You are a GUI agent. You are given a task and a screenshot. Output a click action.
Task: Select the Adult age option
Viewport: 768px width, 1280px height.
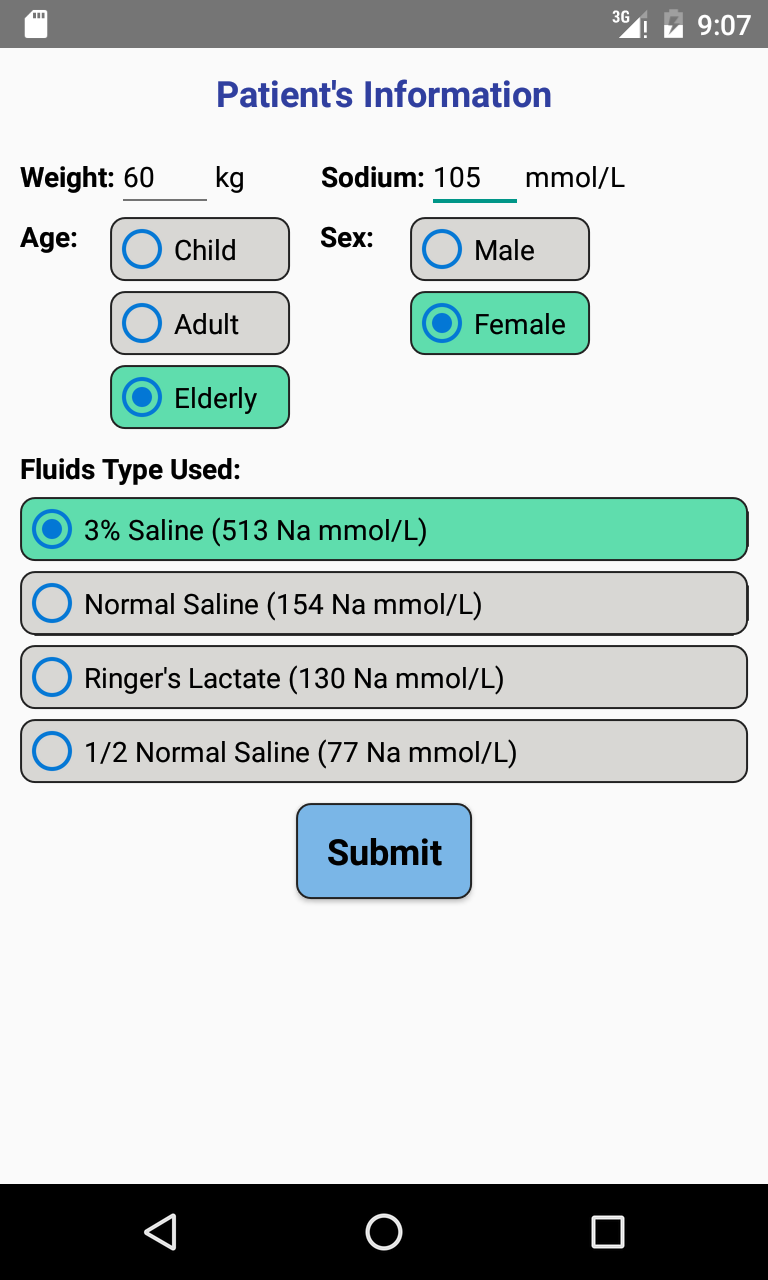coord(199,323)
